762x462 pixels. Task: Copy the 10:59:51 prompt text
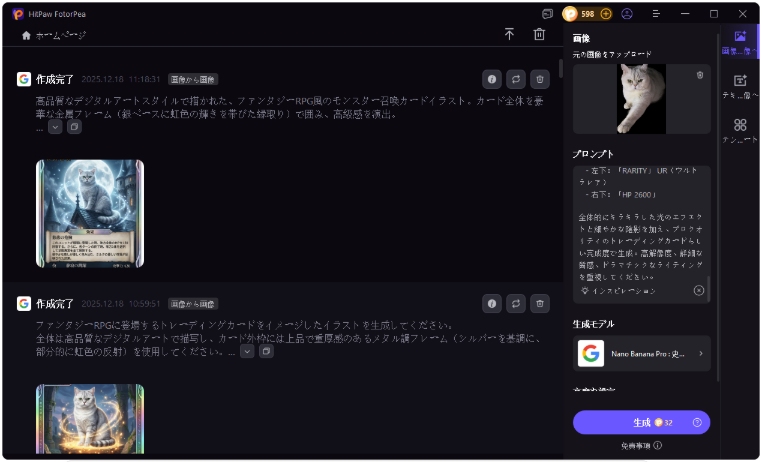(x=266, y=351)
